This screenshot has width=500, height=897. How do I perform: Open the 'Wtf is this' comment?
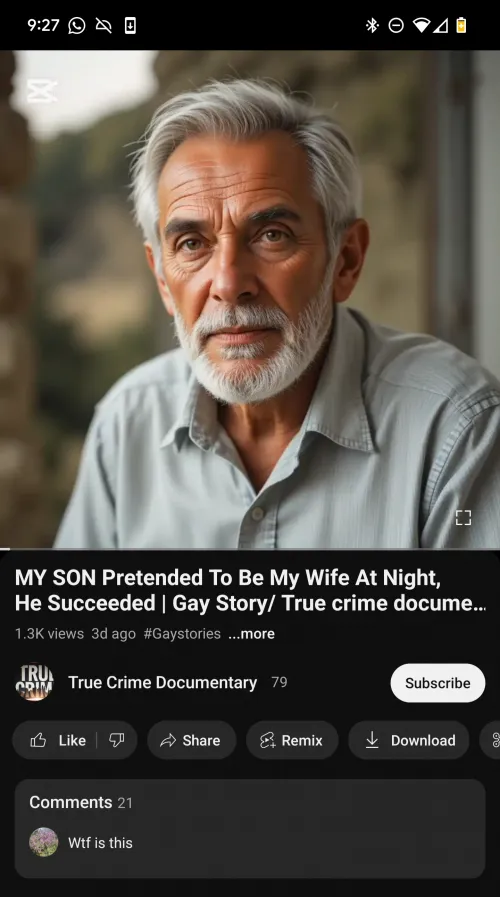coord(100,843)
